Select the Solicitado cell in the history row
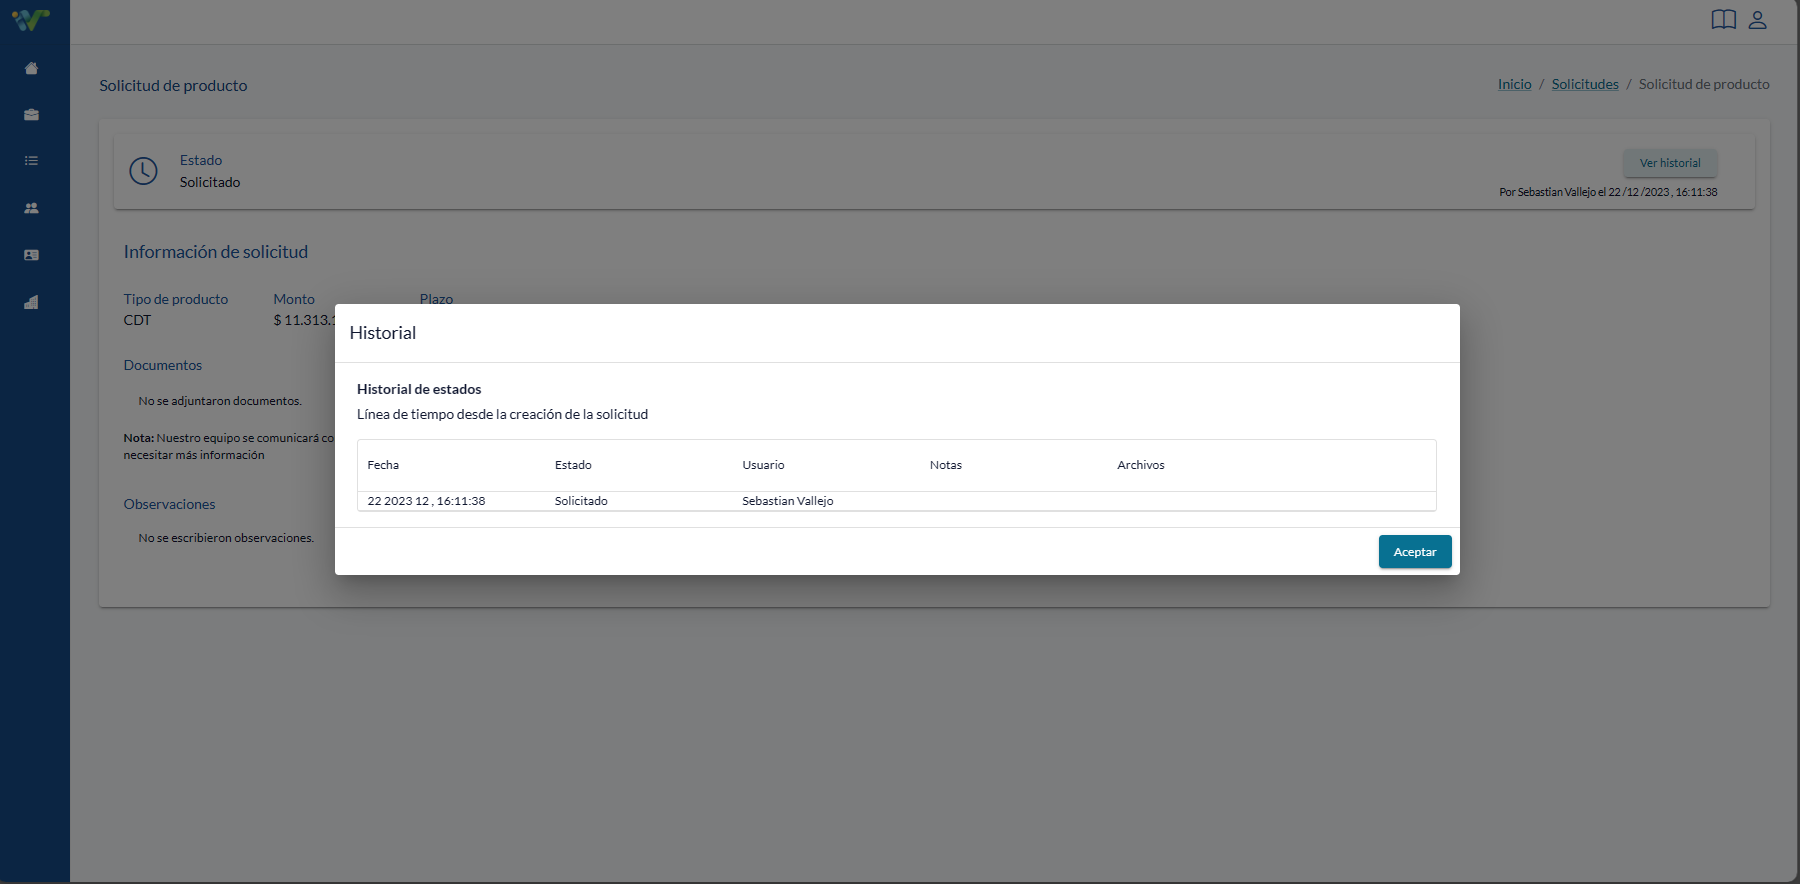This screenshot has height=884, width=1800. (581, 501)
